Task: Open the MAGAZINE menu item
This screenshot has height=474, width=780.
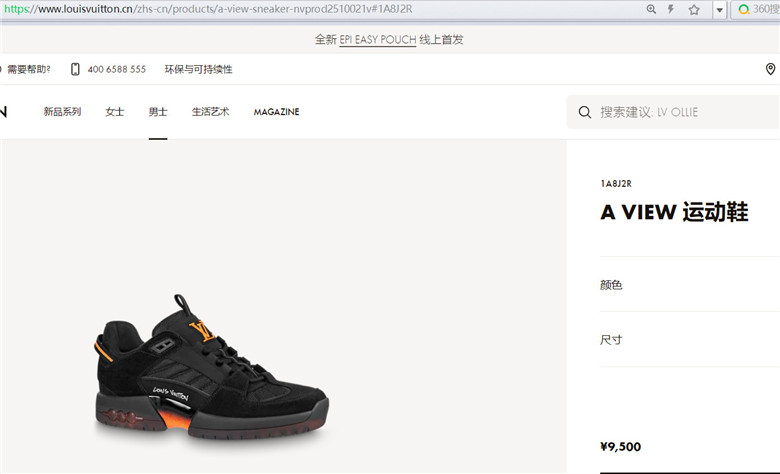Action: coord(277,112)
